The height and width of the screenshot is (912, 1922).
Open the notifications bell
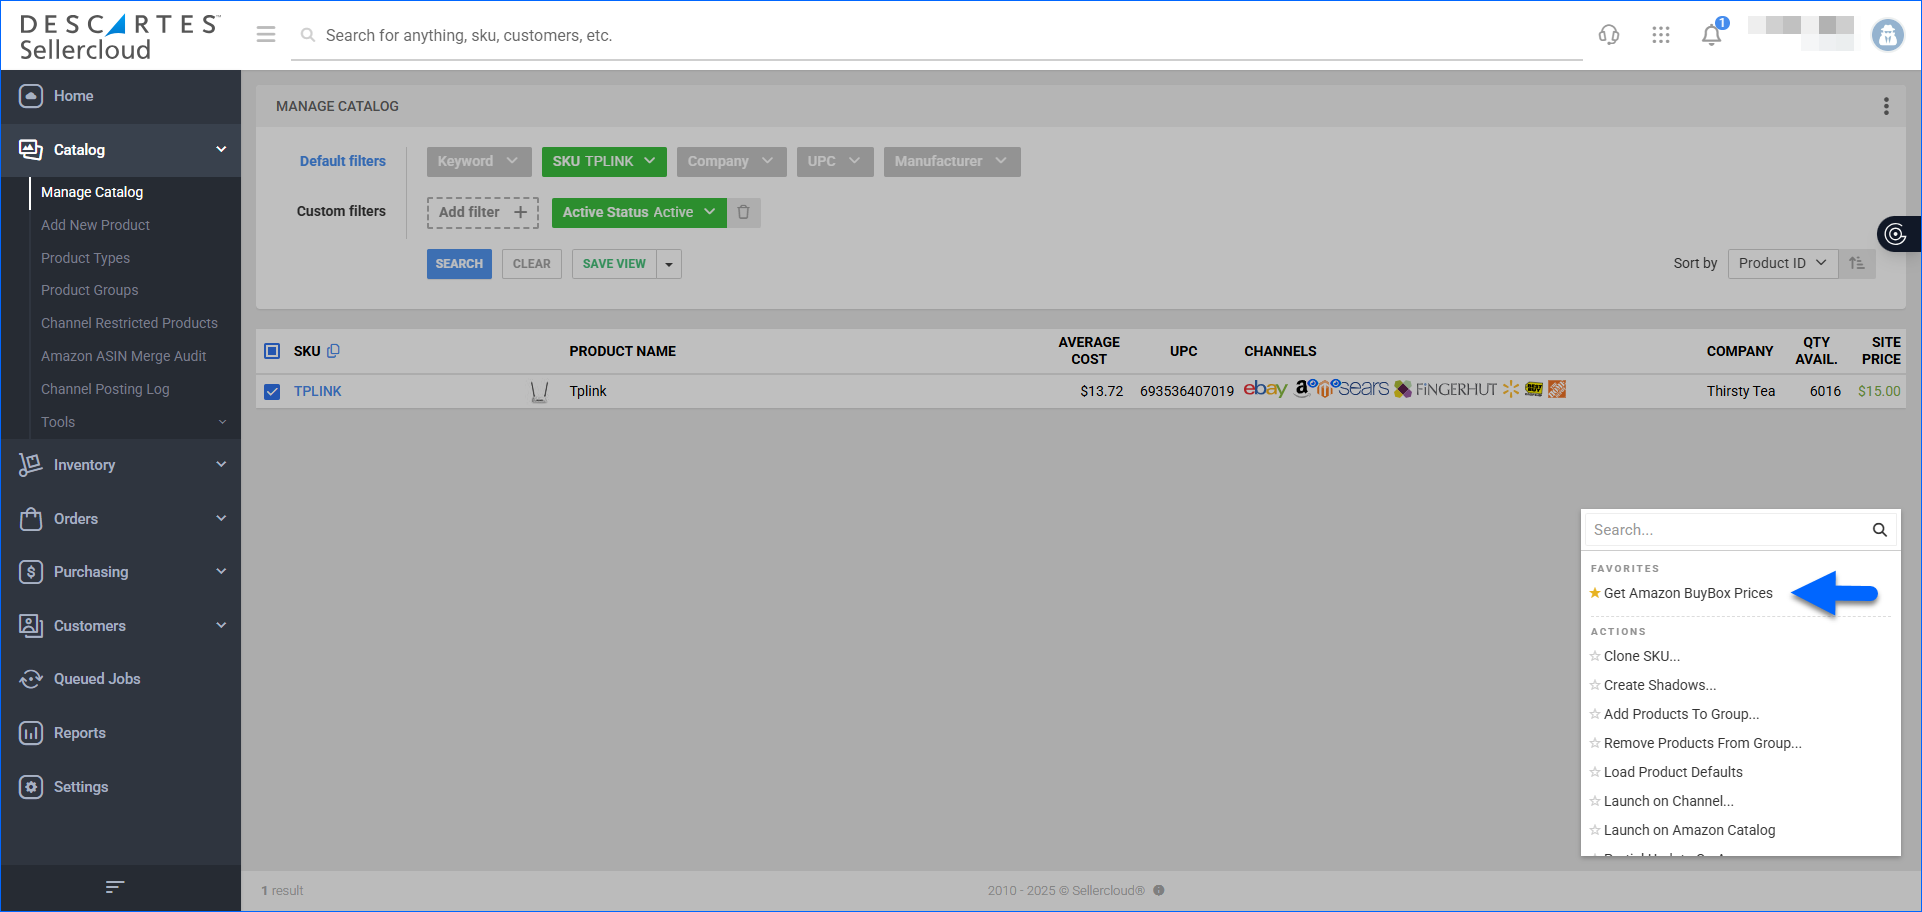pyautogui.click(x=1711, y=35)
